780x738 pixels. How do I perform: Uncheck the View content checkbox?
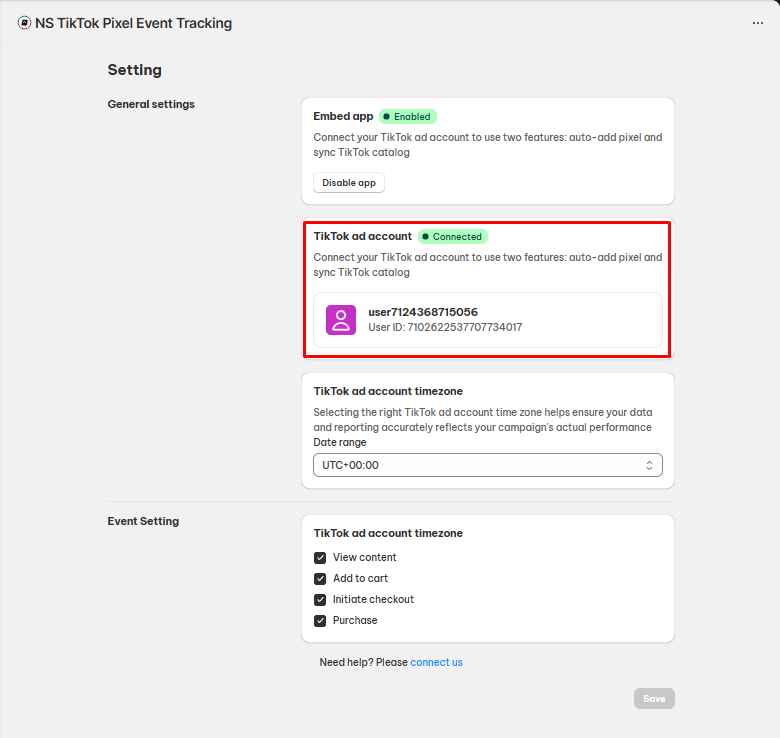pyautogui.click(x=320, y=557)
